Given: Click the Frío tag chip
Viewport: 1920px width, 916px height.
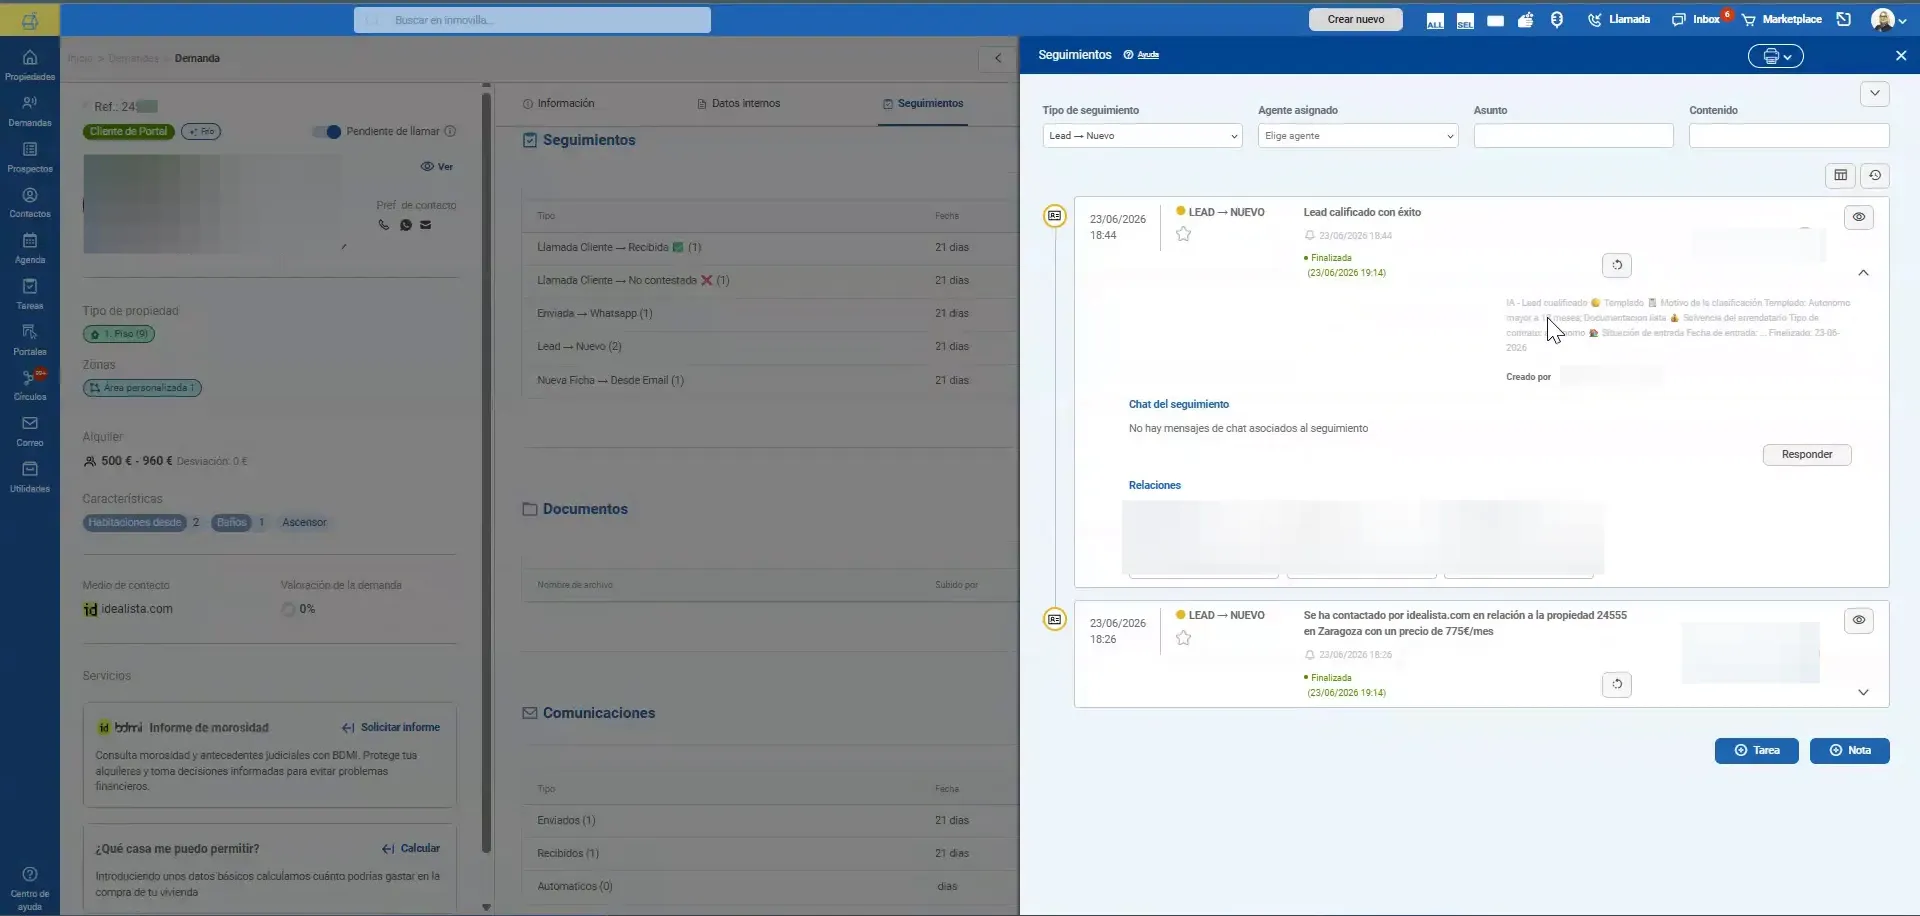Looking at the screenshot, I should (x=201, y=132).
